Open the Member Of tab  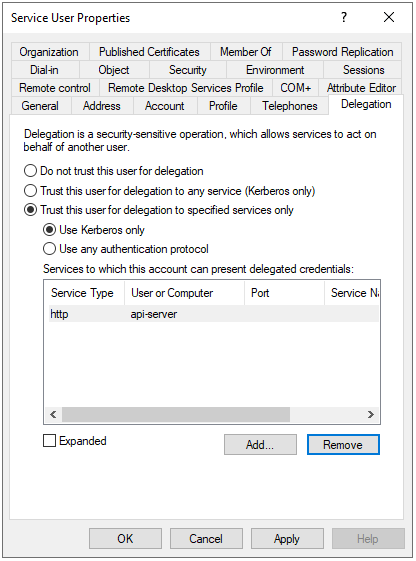click(246, 52)
